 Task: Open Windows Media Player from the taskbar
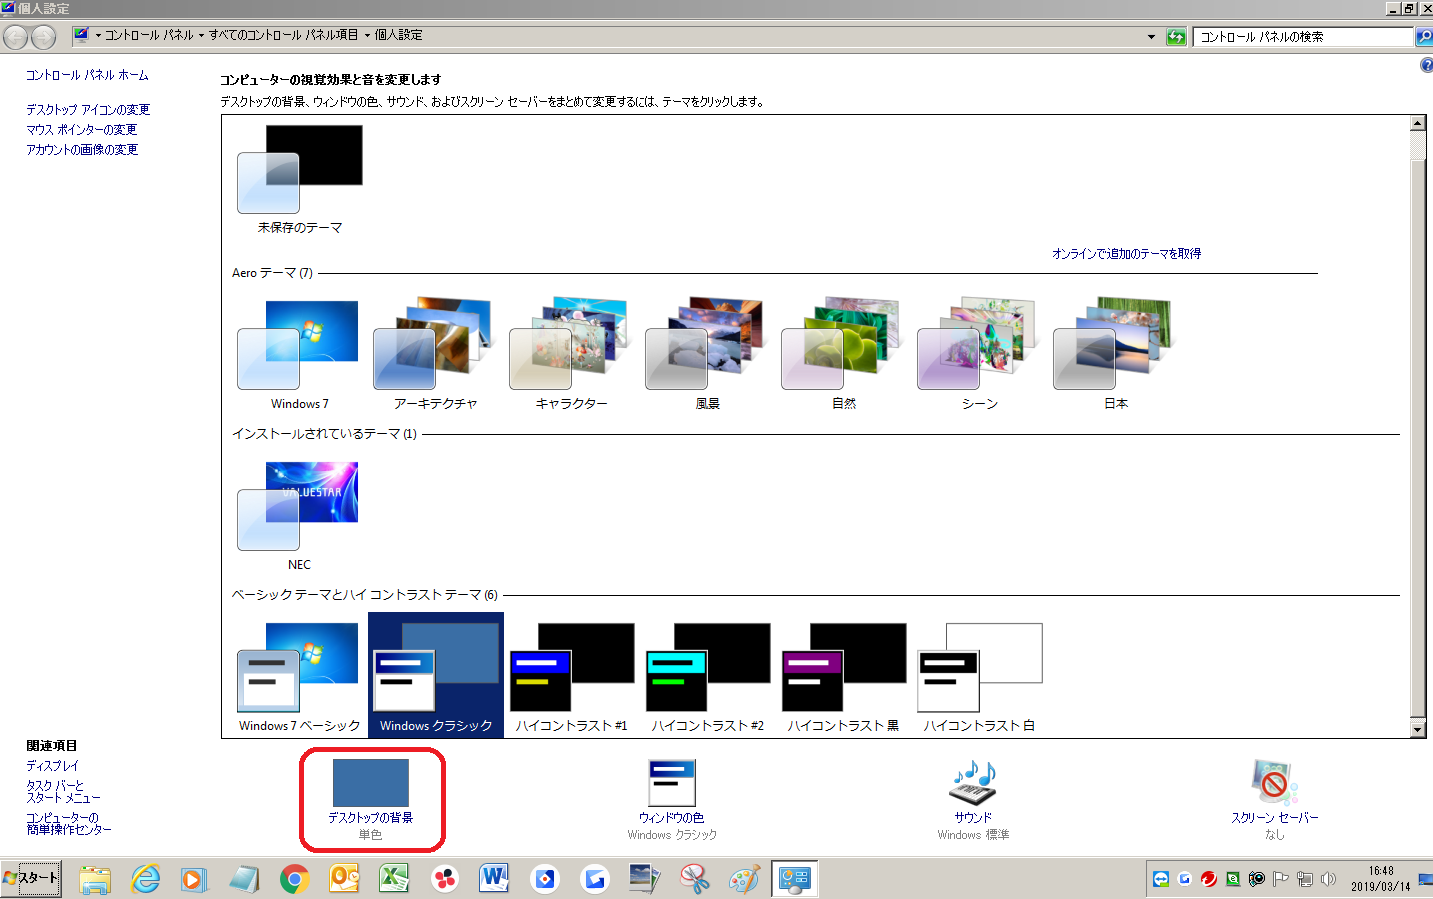[x=194, y=879]
